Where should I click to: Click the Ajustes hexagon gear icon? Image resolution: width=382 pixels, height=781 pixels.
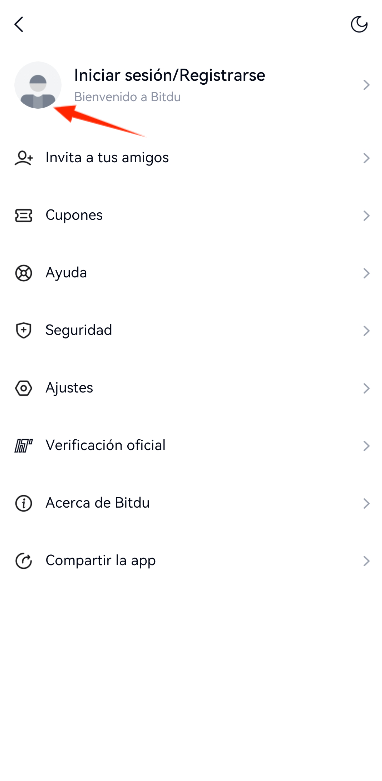[23, 388]
